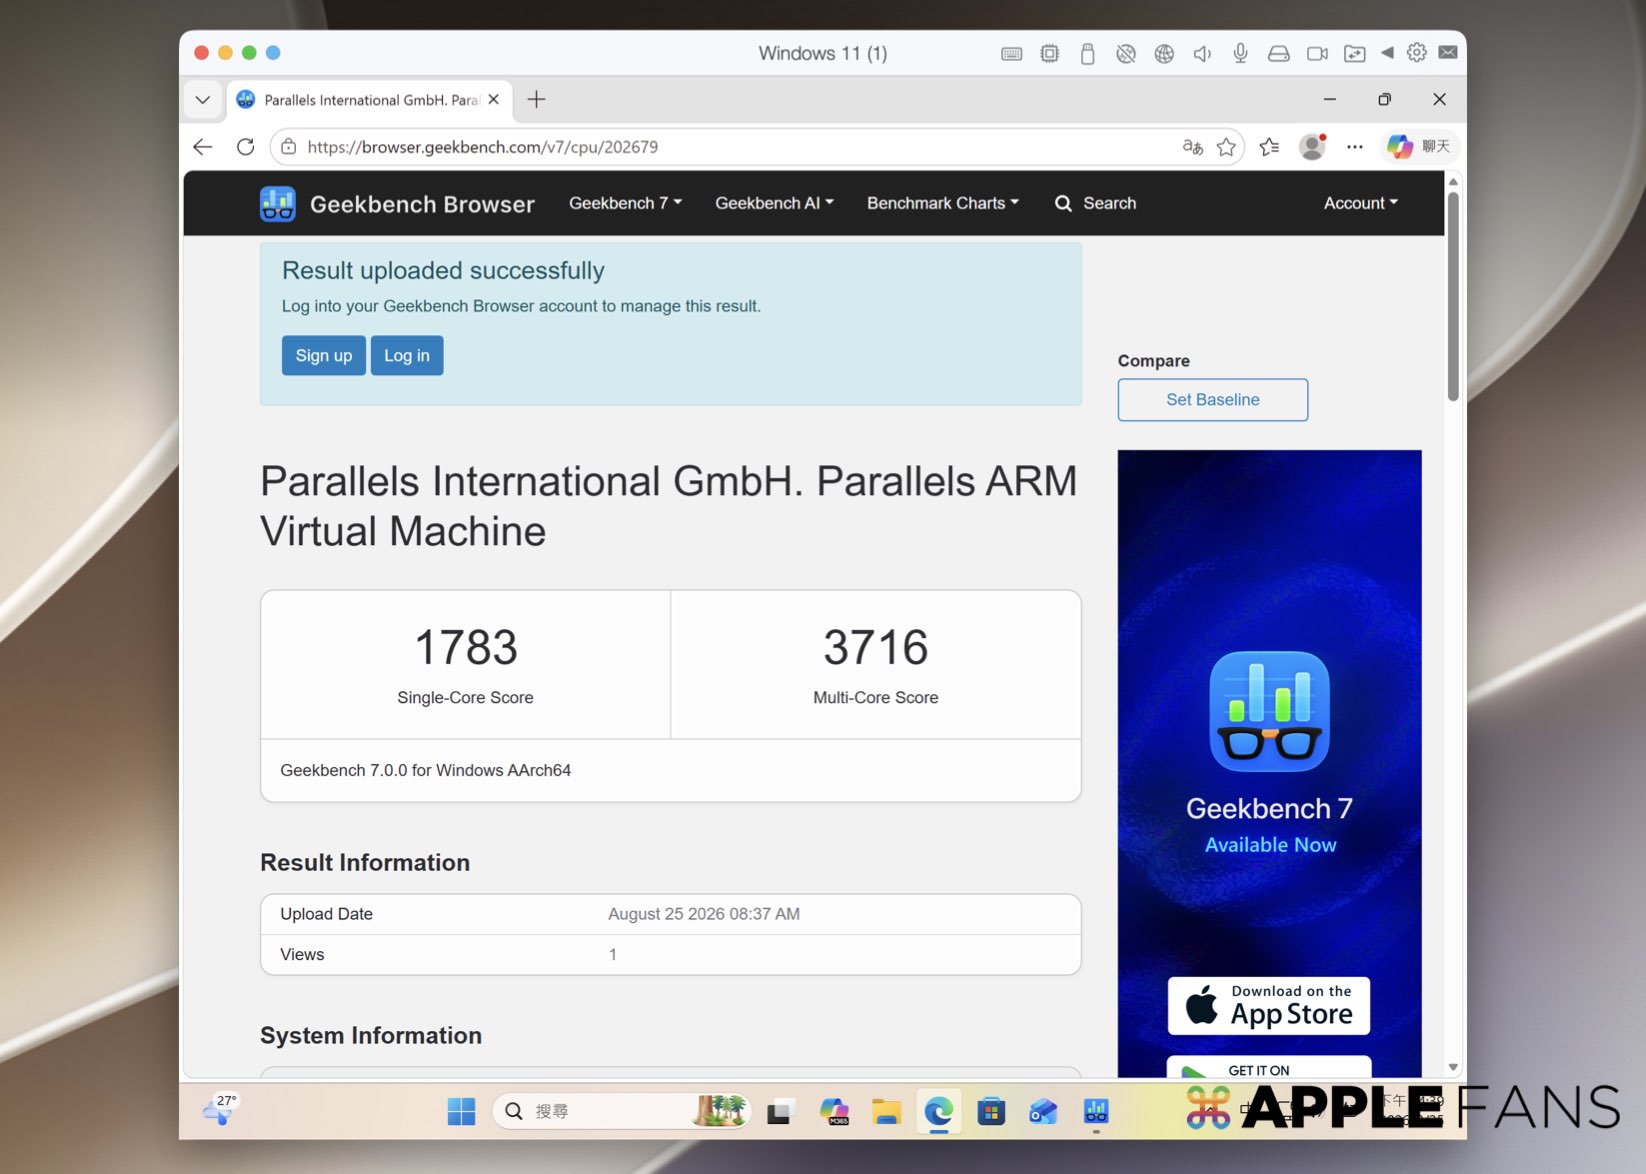This screenshot has height=1174, width=1646.
Task: Open Outlook from the taskbar
Action: pyautogui.click(x=1043, y=1111)
